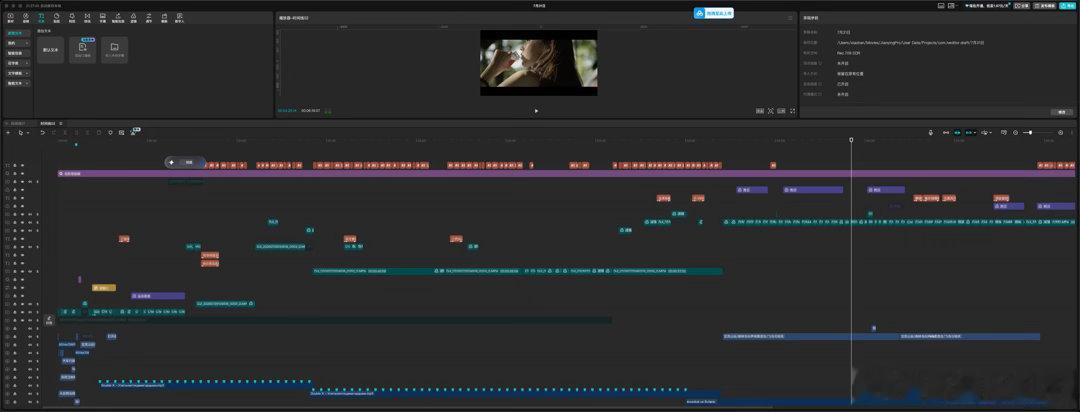Click the undo arrow in timeline toolbar
The image size is (1080, 412).
coord(42,132)
